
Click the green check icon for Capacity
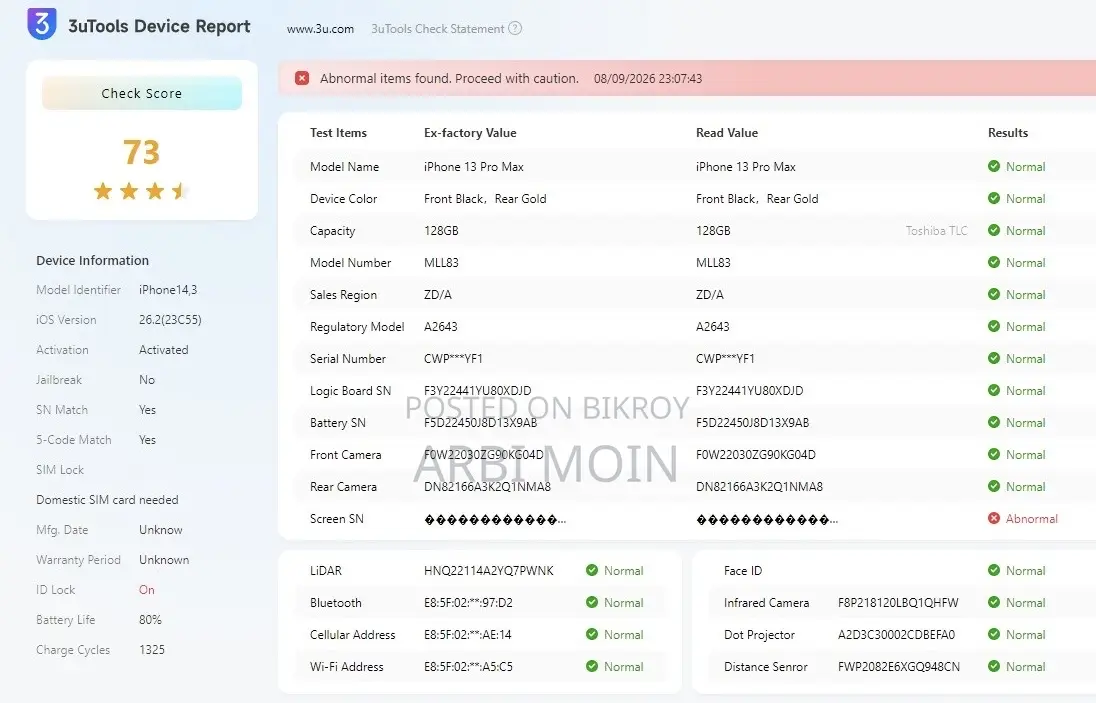994,231
